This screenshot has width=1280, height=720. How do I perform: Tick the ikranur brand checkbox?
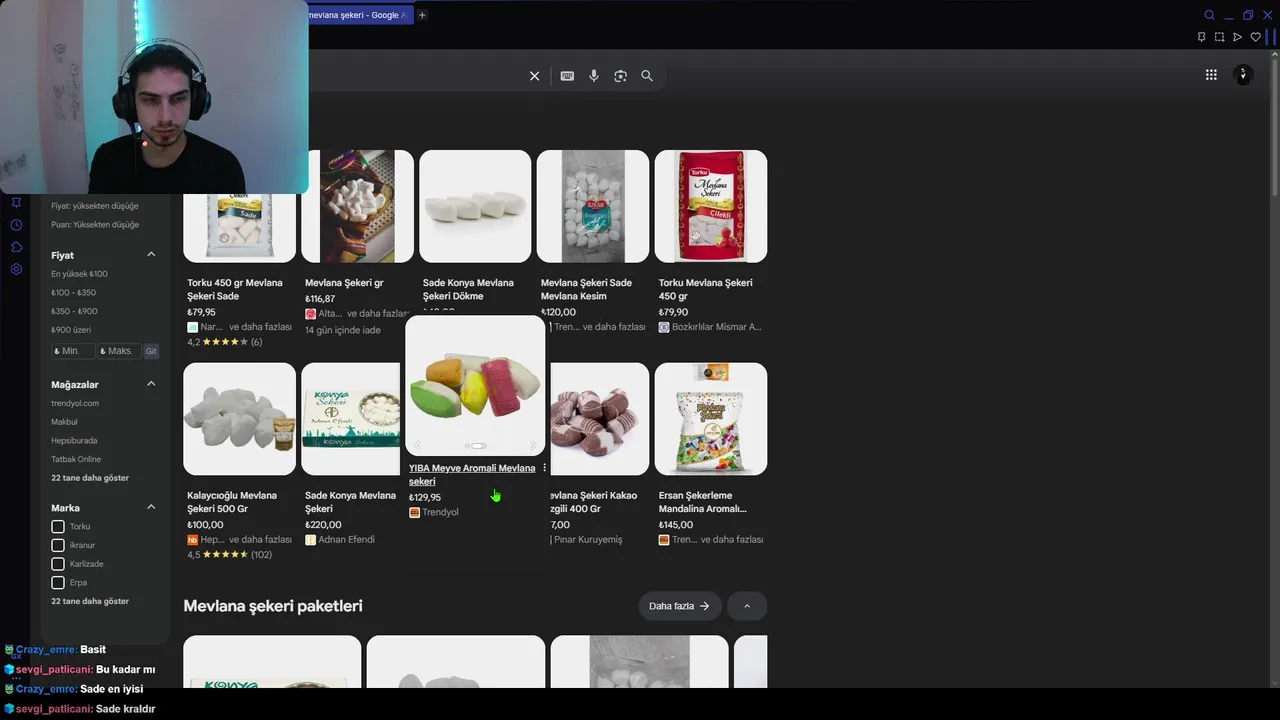pos(58,545)
